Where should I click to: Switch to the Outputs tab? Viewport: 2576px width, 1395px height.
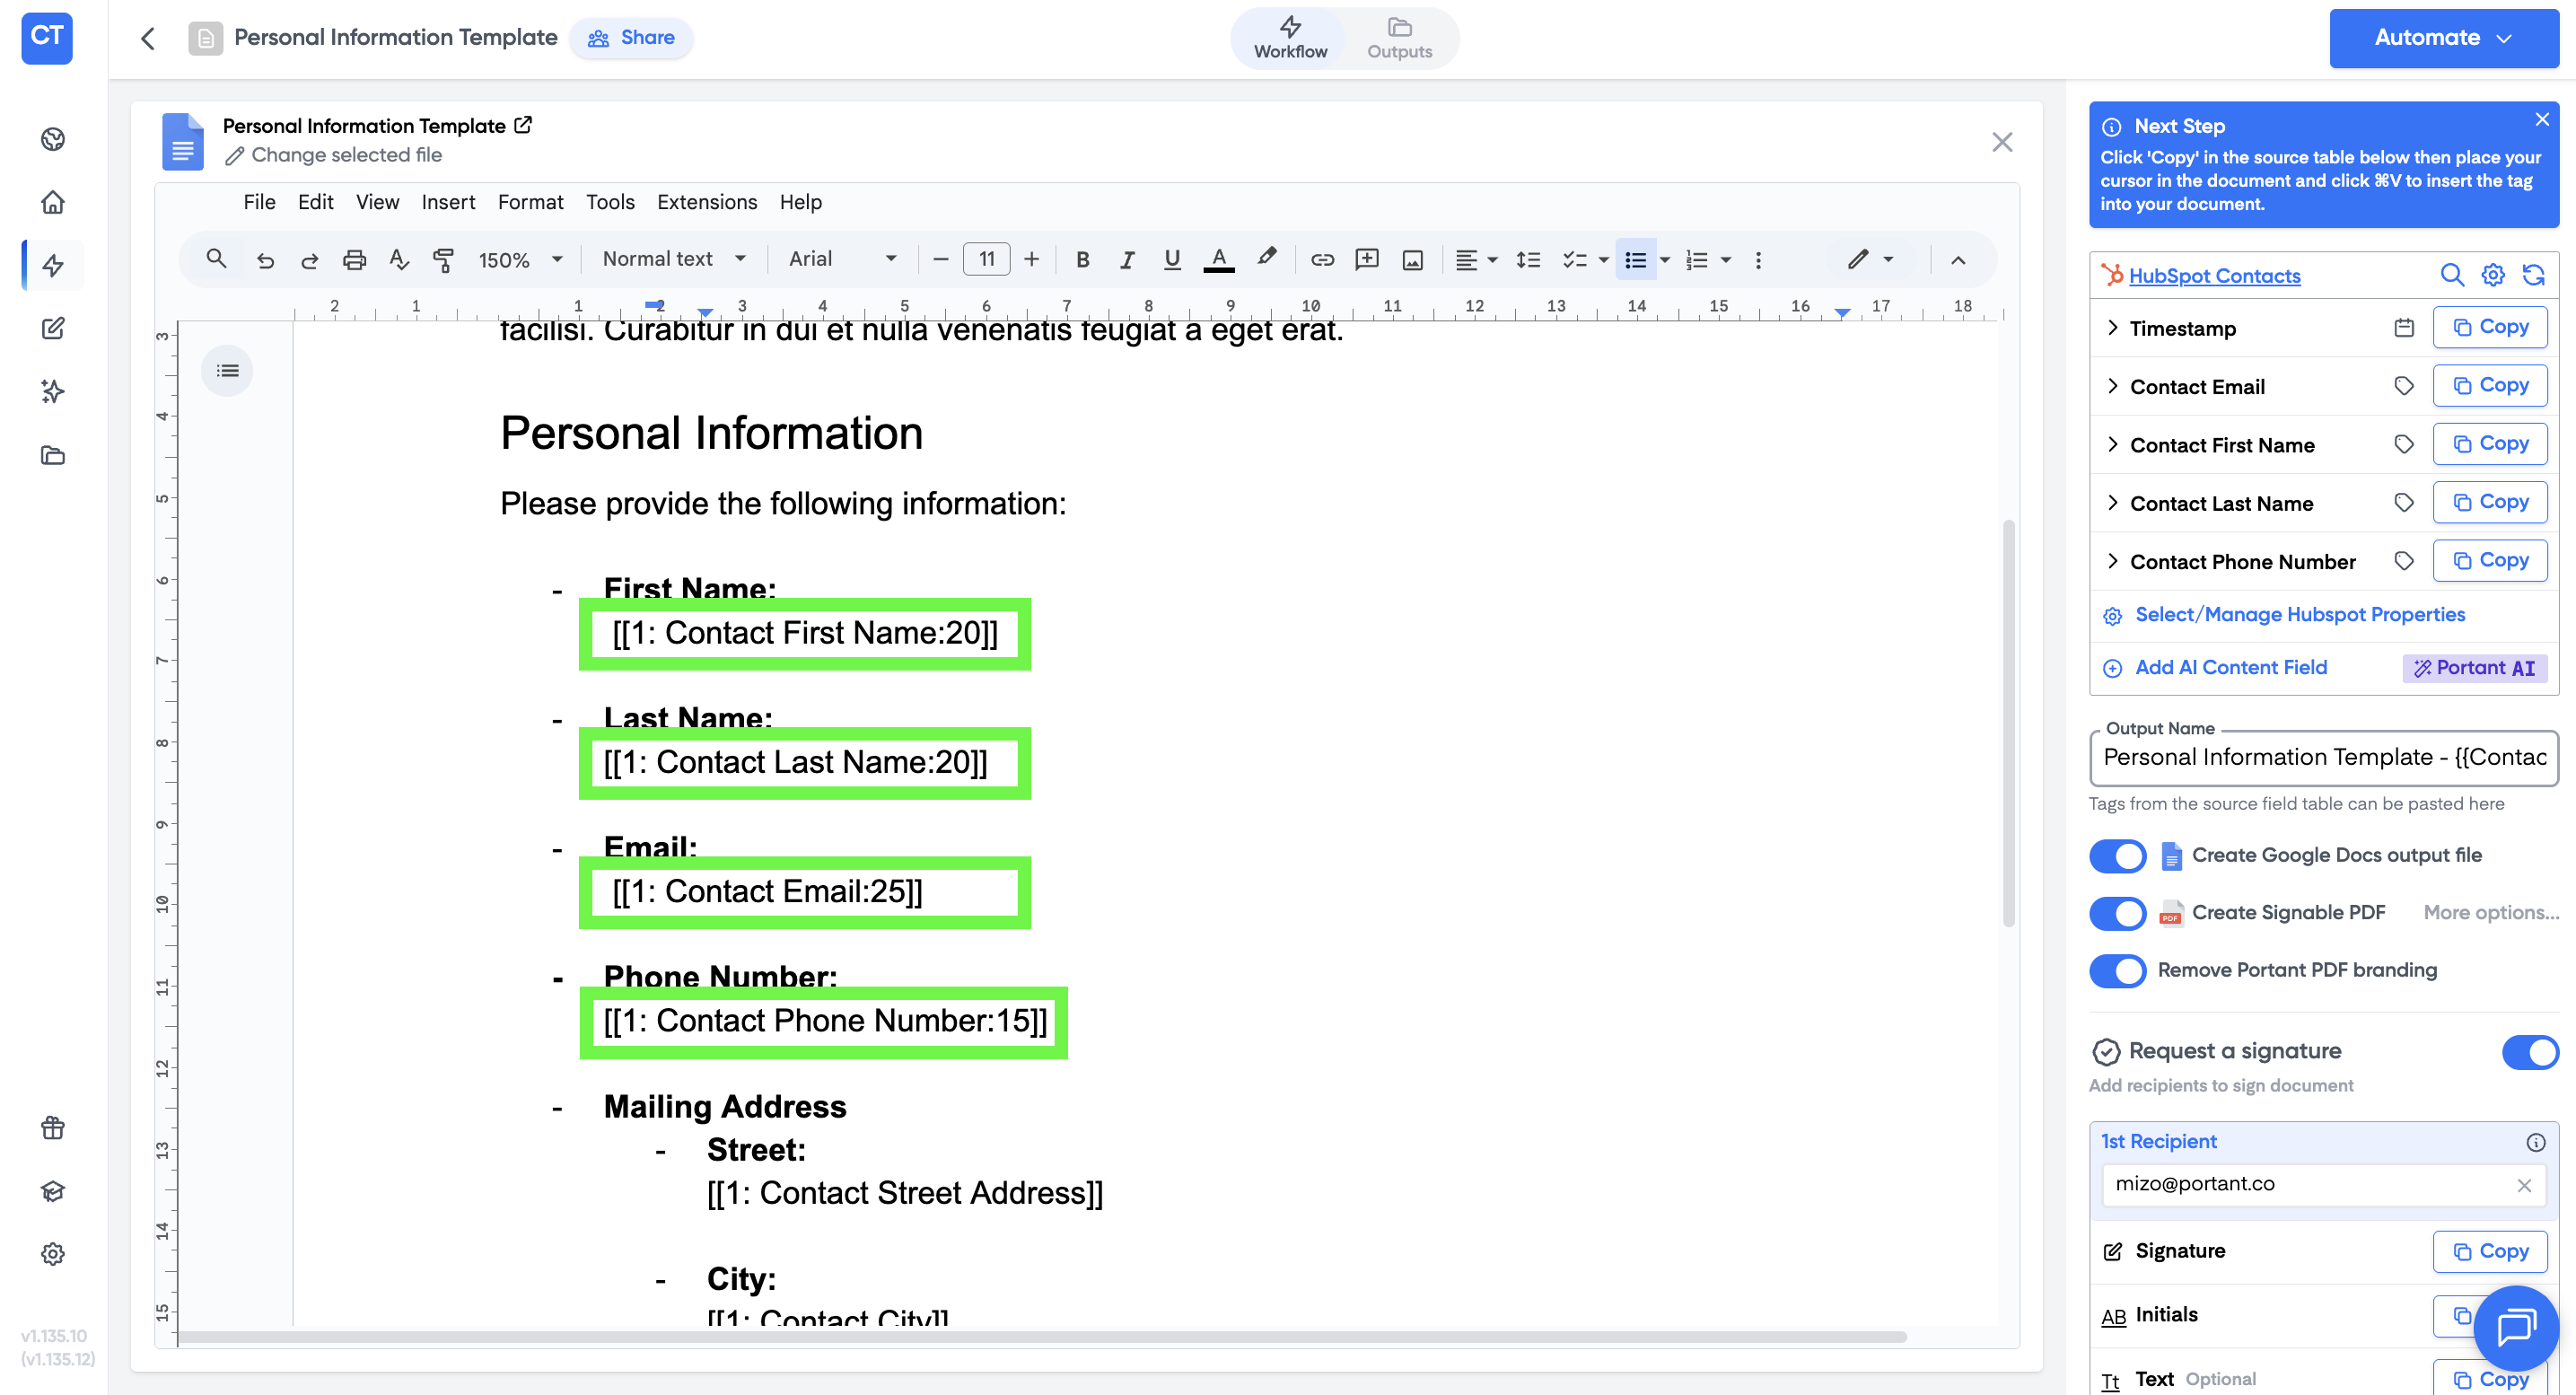tap(1399, 38)
